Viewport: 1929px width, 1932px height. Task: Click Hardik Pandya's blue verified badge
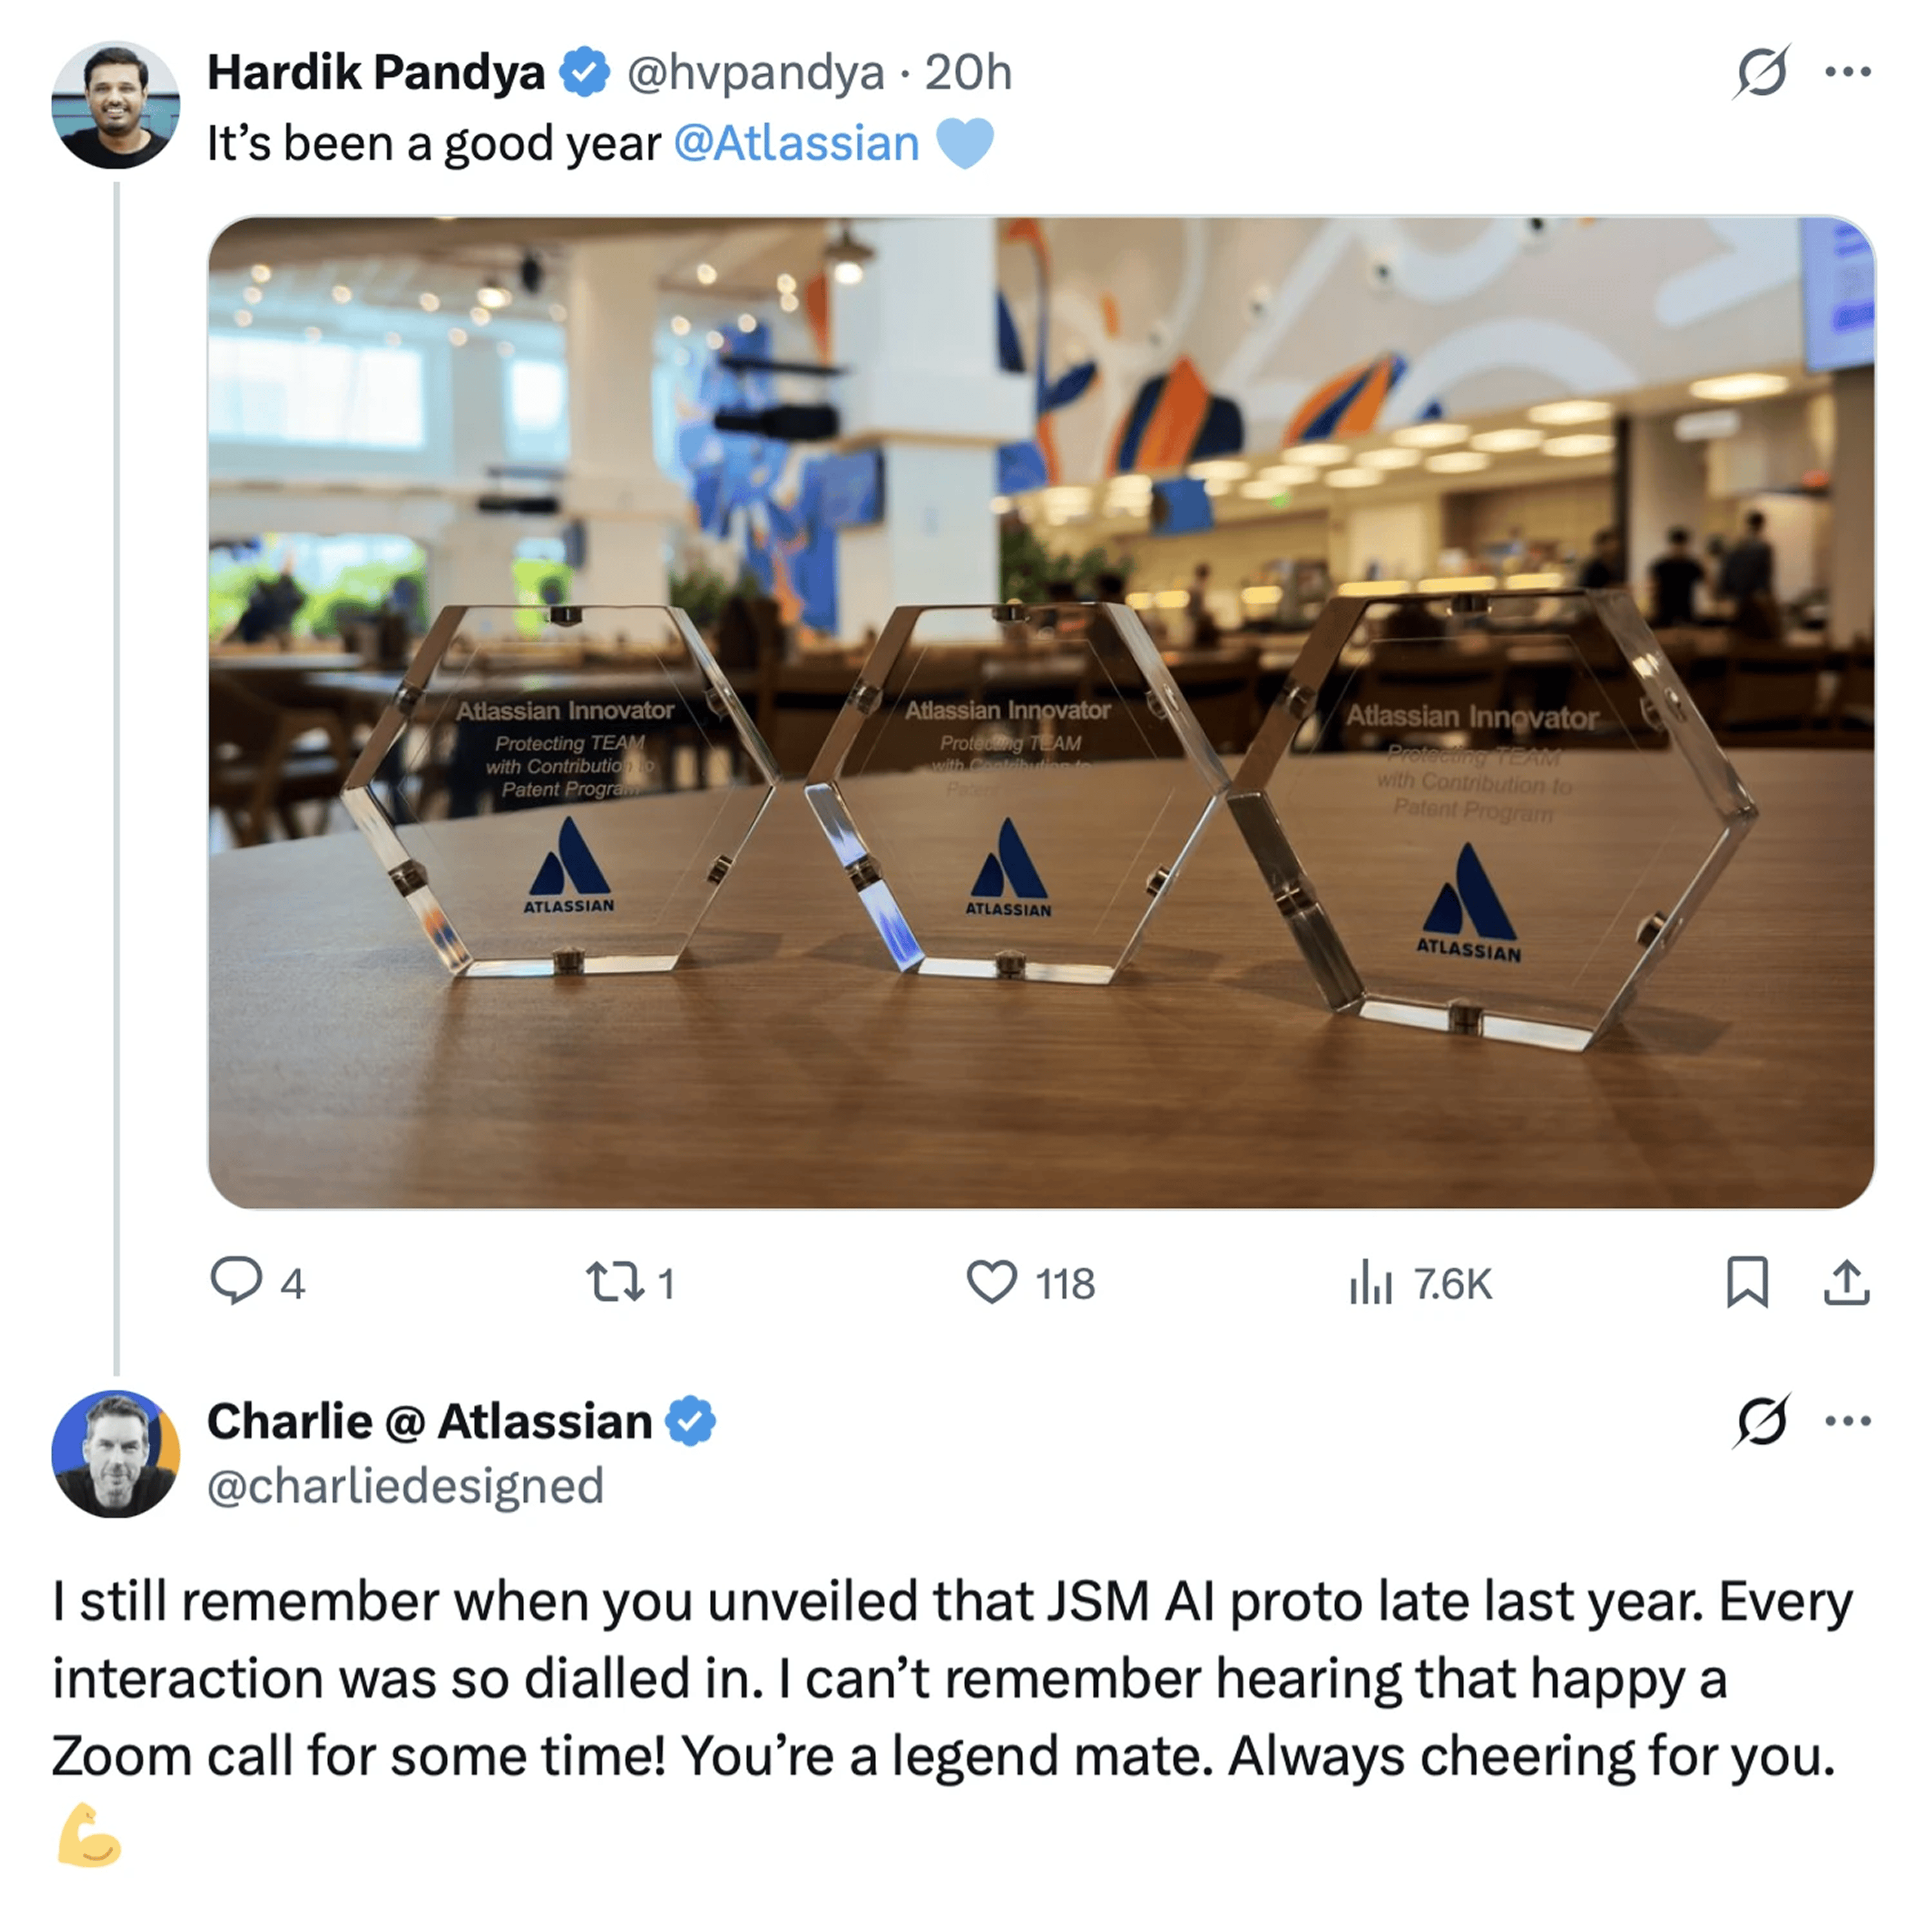584,72
